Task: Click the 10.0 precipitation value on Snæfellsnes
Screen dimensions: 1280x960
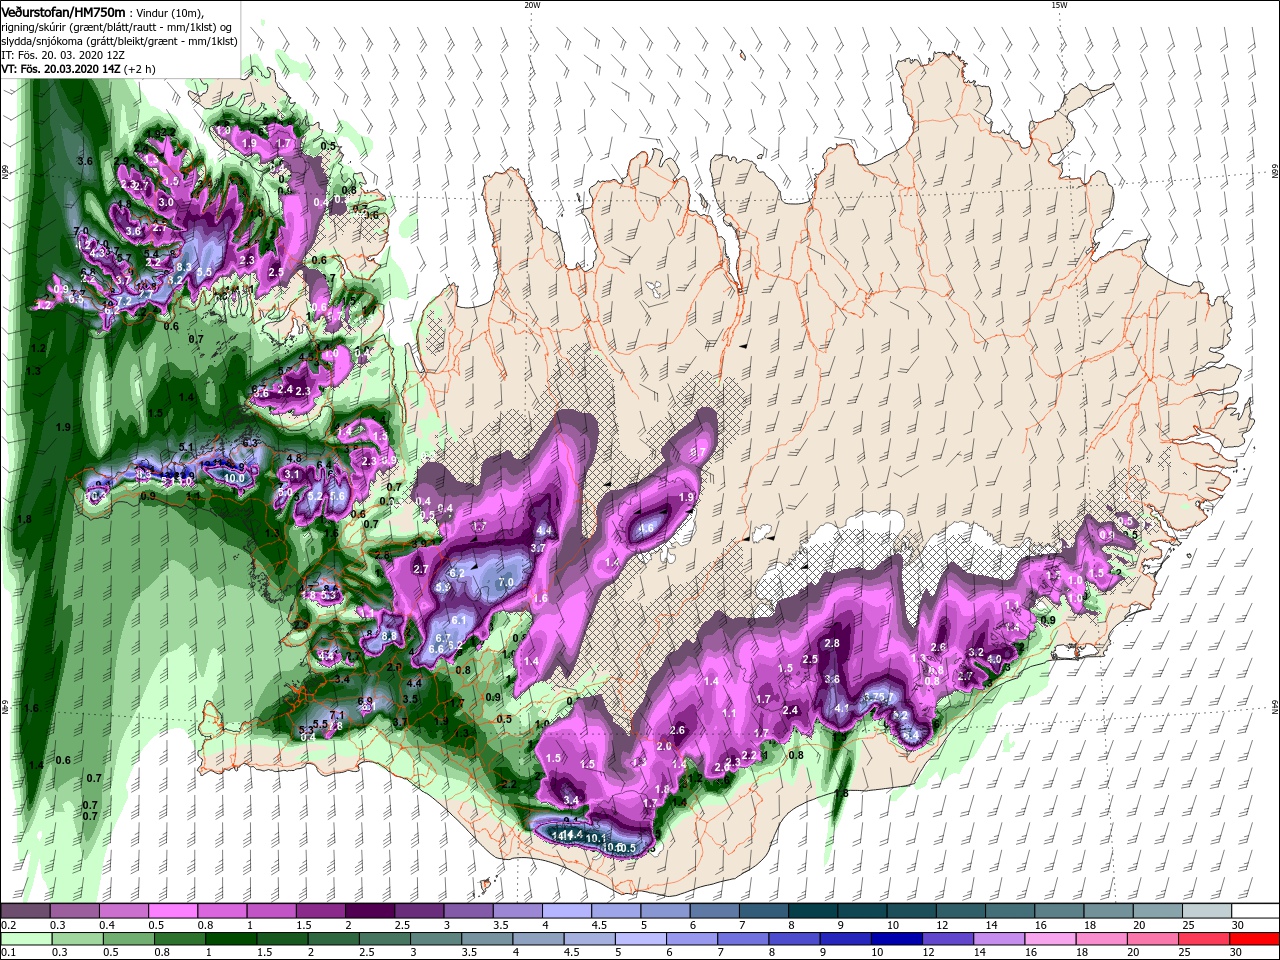Action: pos(234,478)
